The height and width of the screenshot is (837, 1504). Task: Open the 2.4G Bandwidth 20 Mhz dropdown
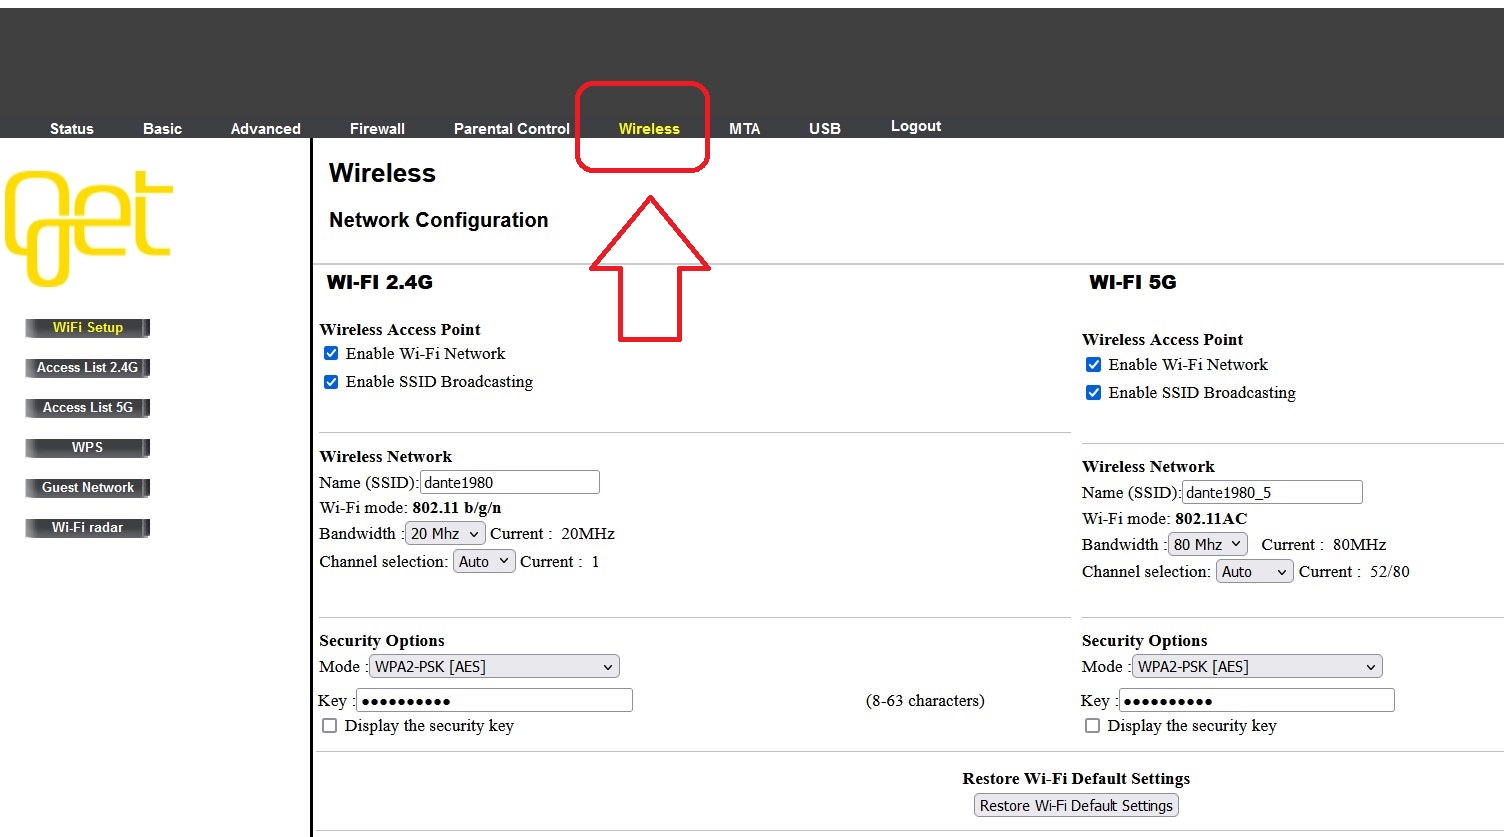pyautogui.click(x=445, y=534)
